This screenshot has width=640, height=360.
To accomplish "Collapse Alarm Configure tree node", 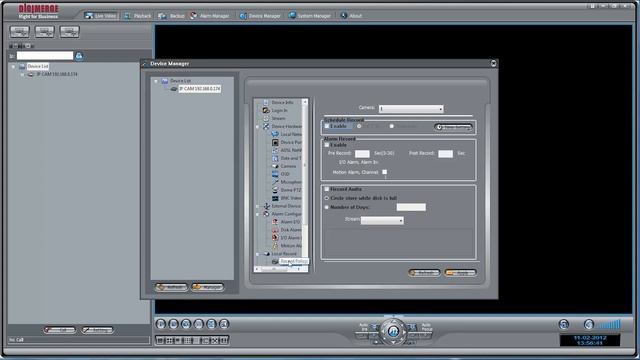I will click(x=257, y=214).
